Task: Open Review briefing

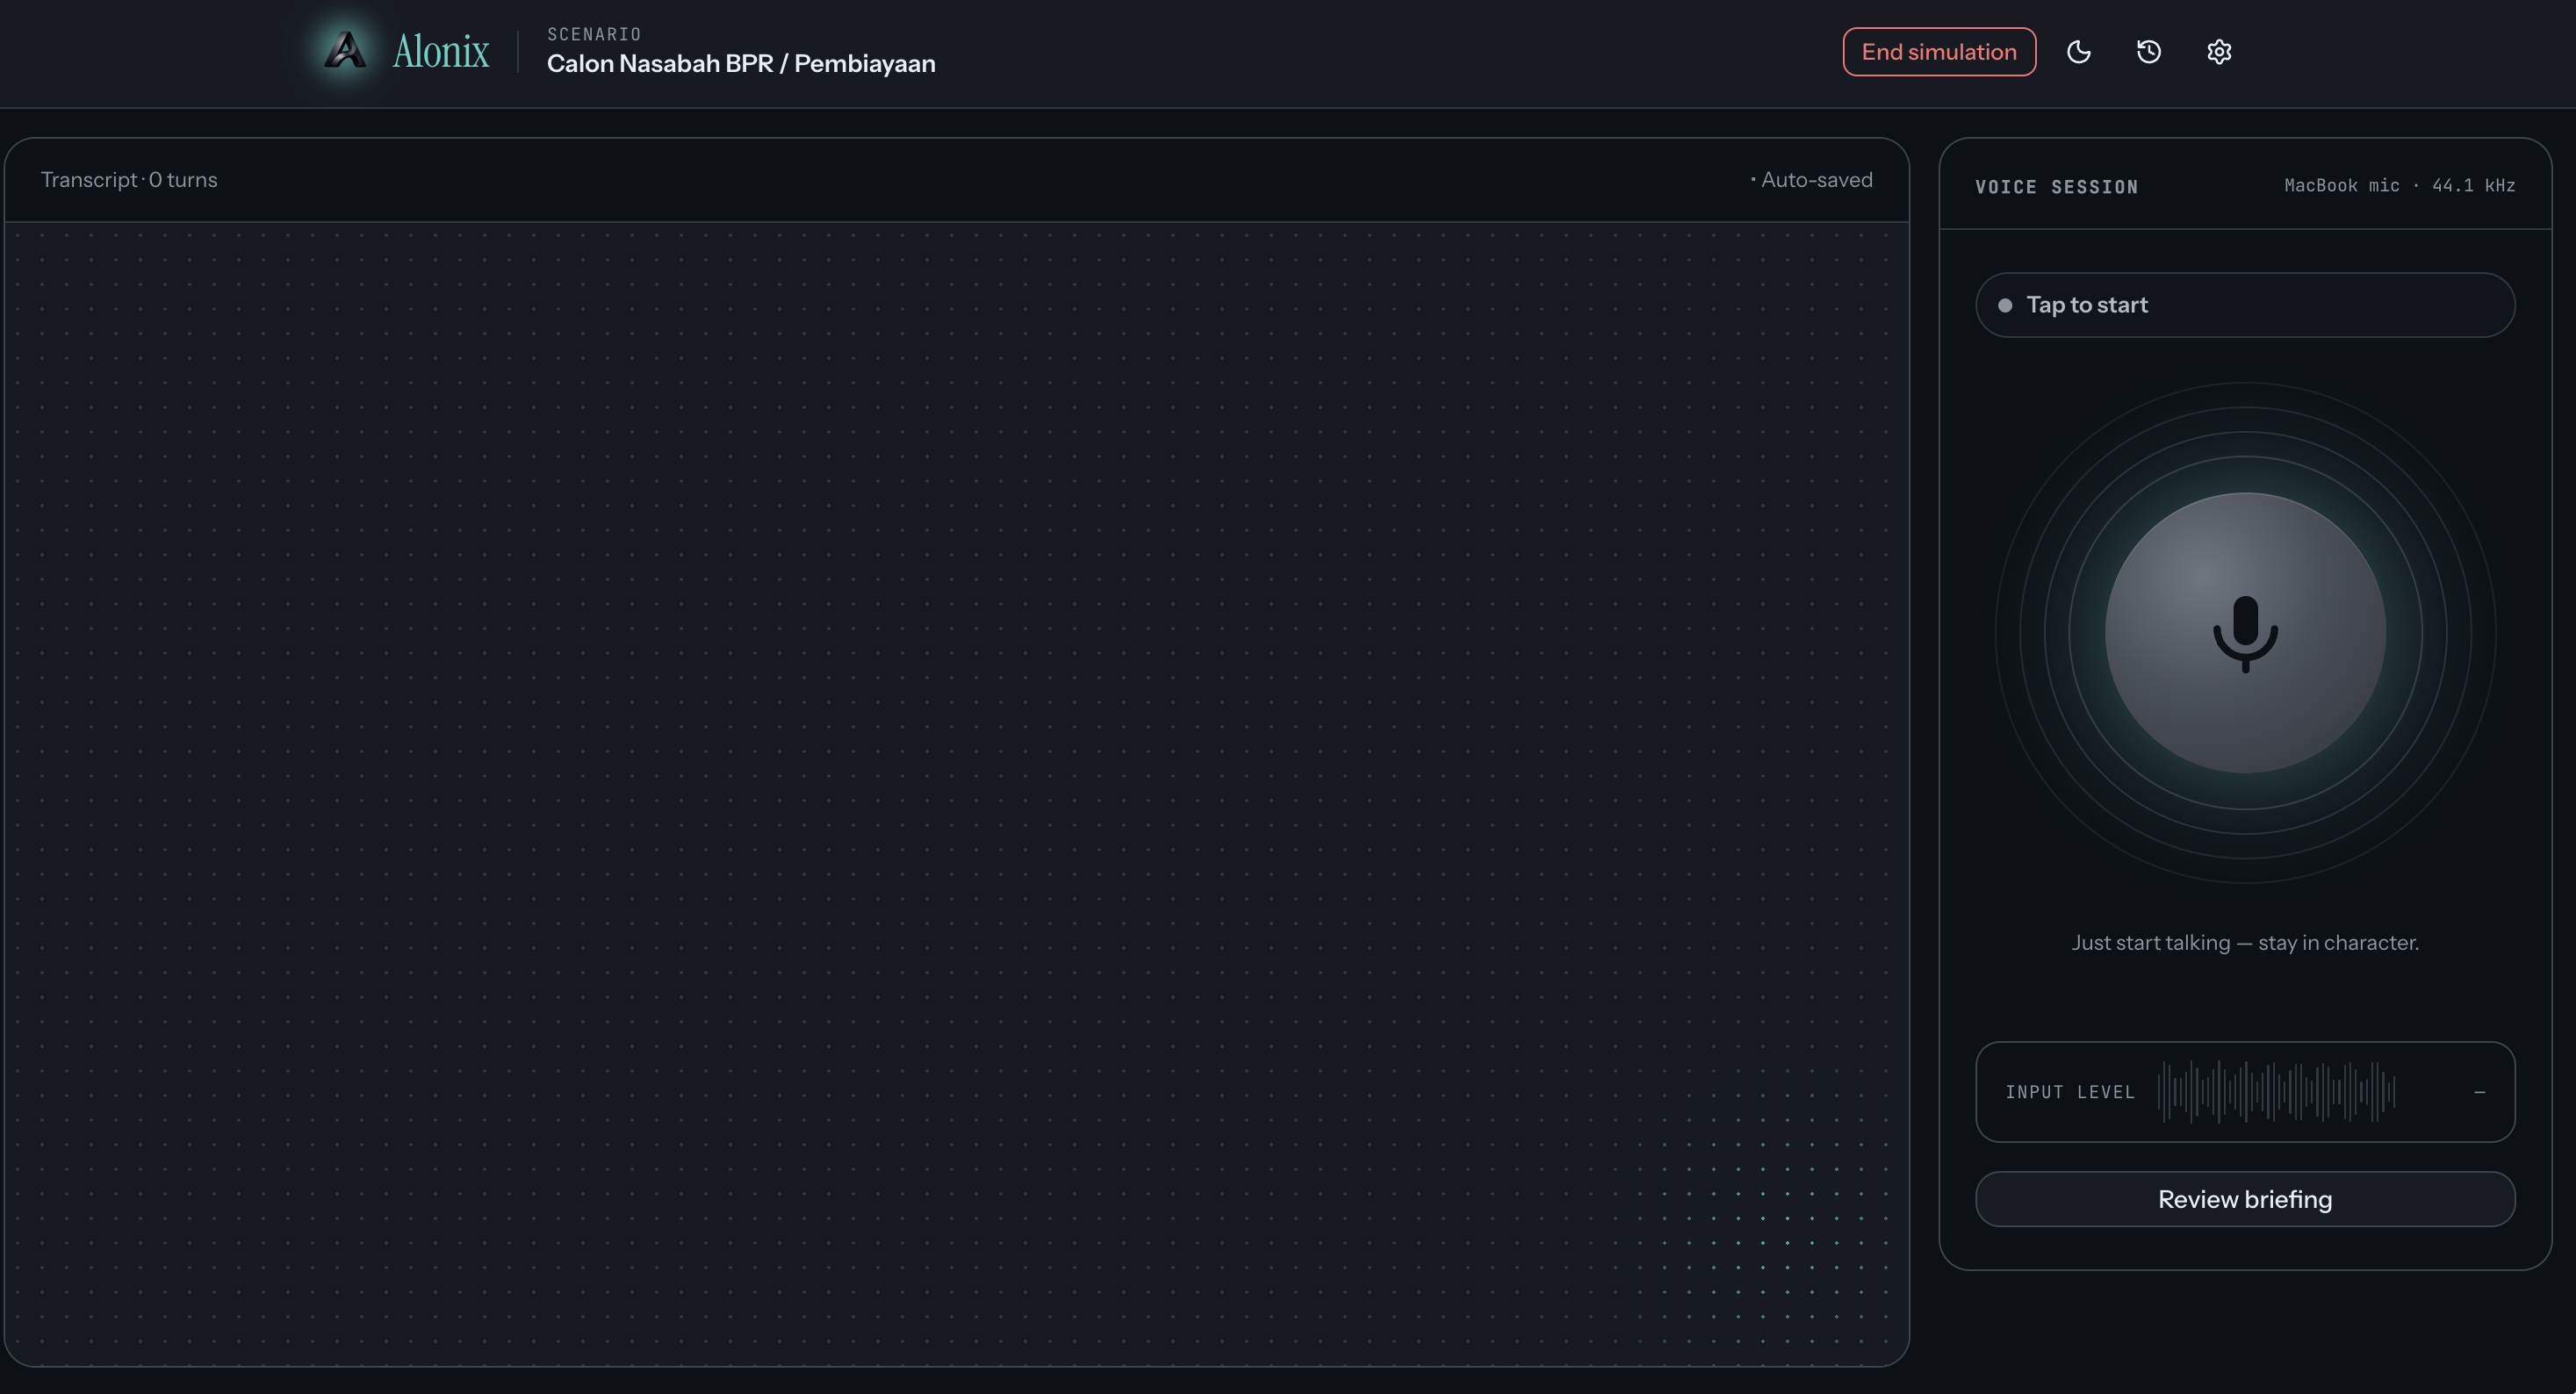Action: point(2245,1199)
